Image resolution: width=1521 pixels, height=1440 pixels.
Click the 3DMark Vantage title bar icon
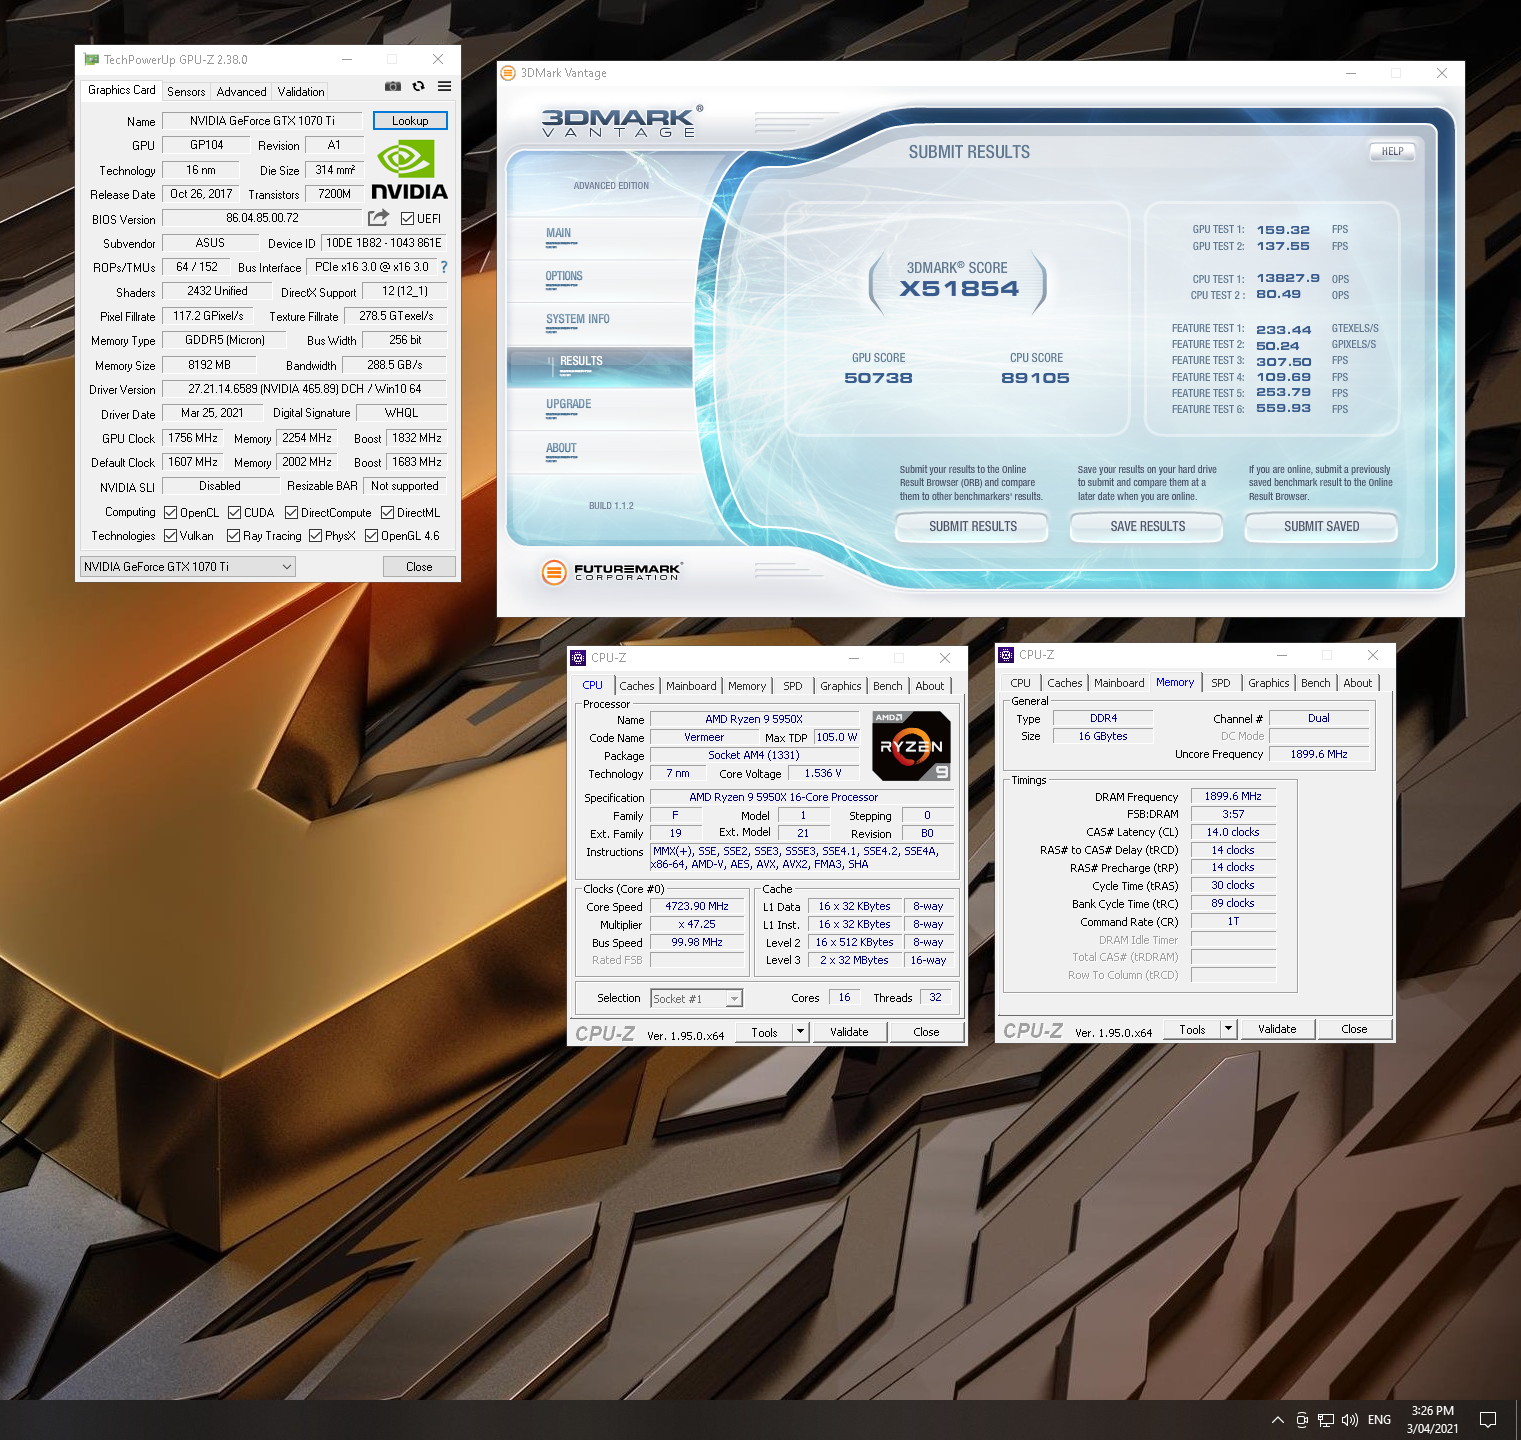coord(508,73)
